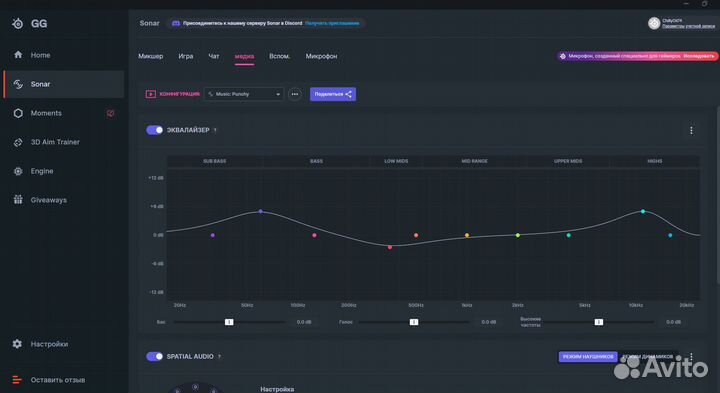Screen dimensions: 720x393
Task: Select the blue EQ point near 20kHz
Action: 670,235
